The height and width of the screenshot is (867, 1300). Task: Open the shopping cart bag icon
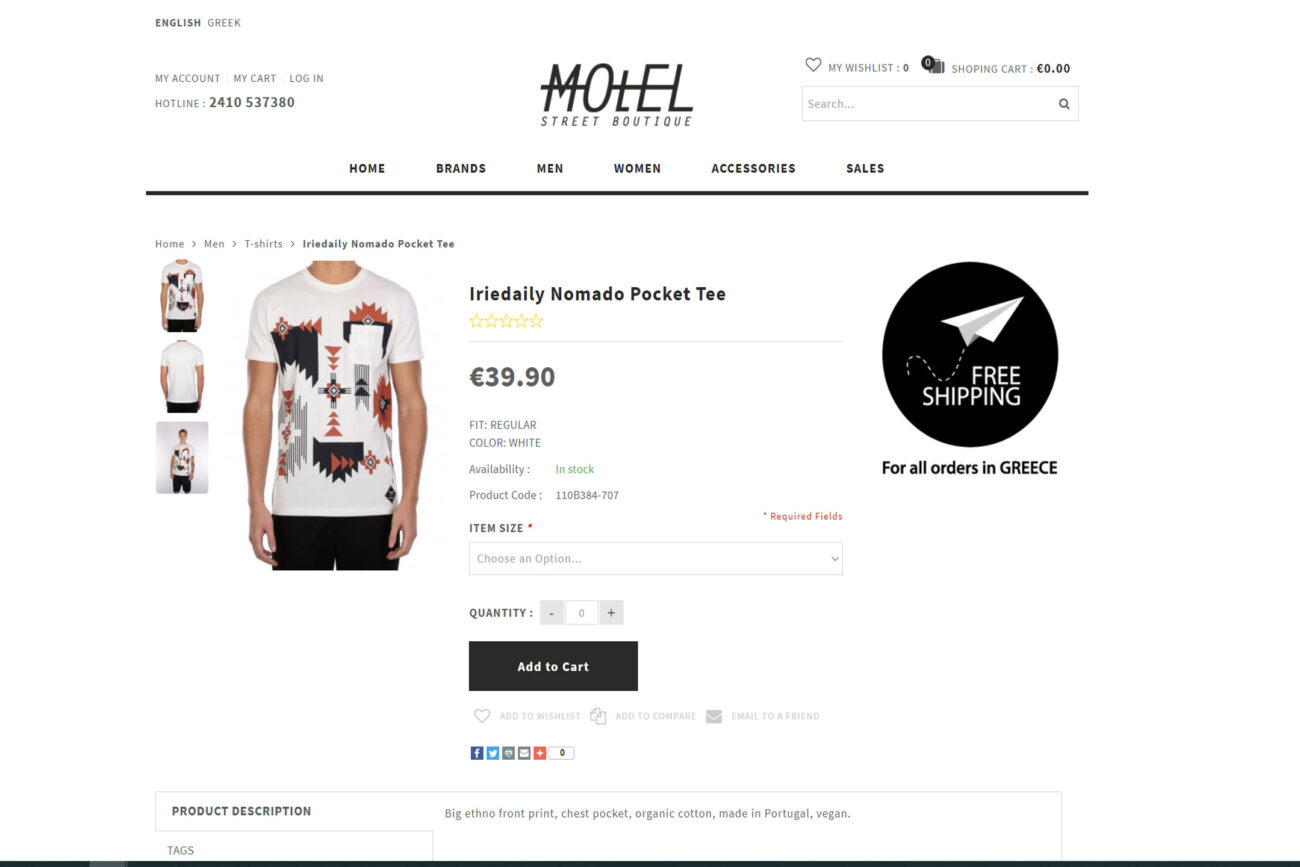933,65
